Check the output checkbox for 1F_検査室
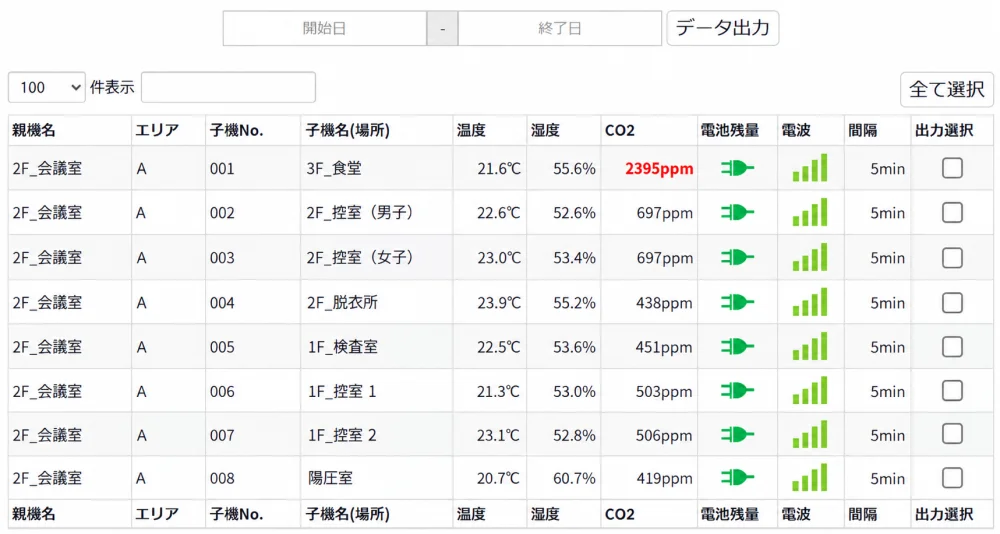 point(952,346)
